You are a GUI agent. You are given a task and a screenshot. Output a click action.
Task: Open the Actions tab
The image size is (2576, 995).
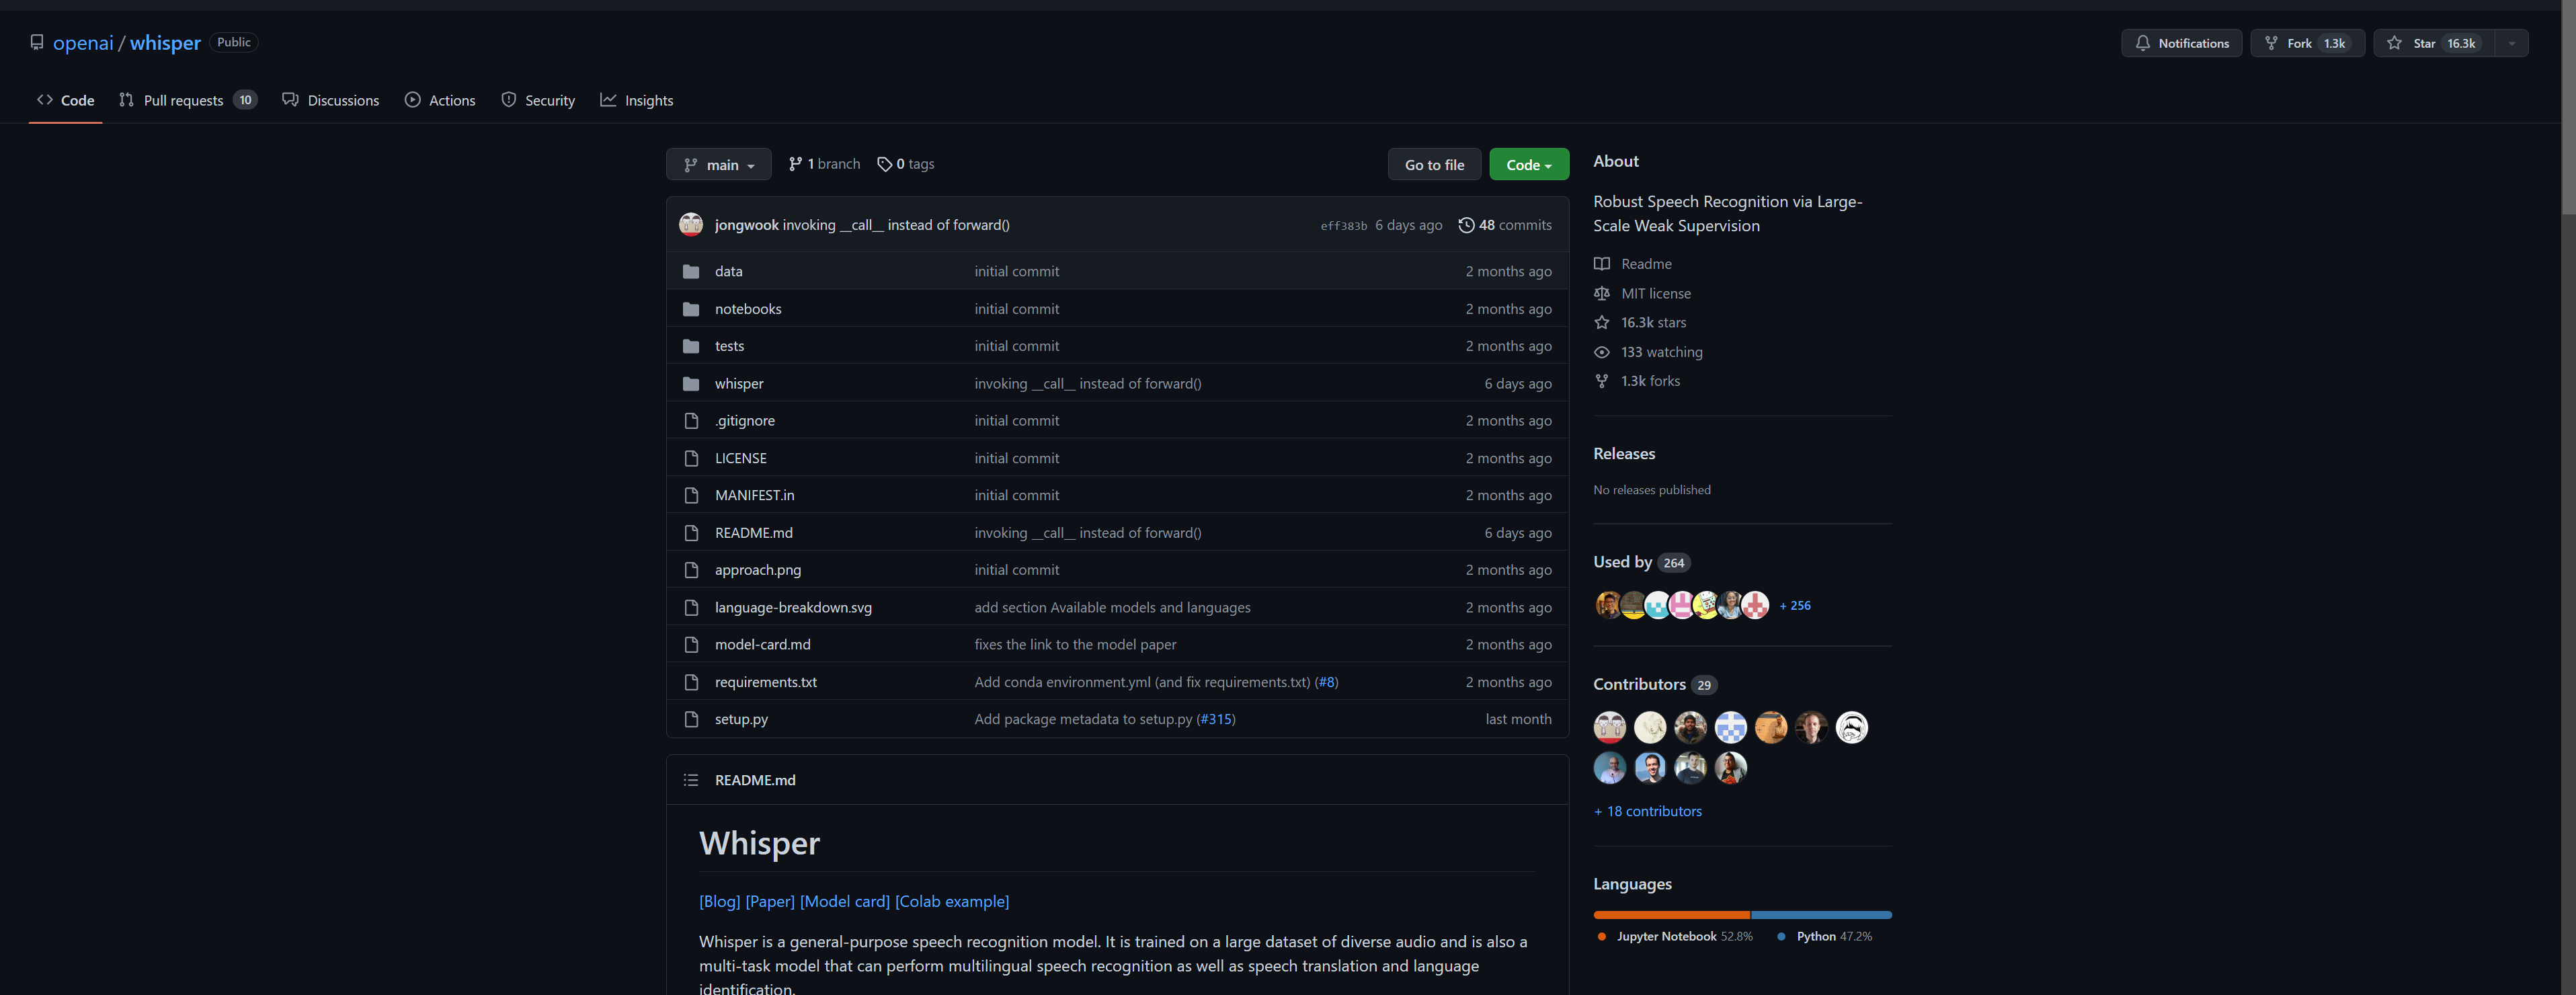440,100
